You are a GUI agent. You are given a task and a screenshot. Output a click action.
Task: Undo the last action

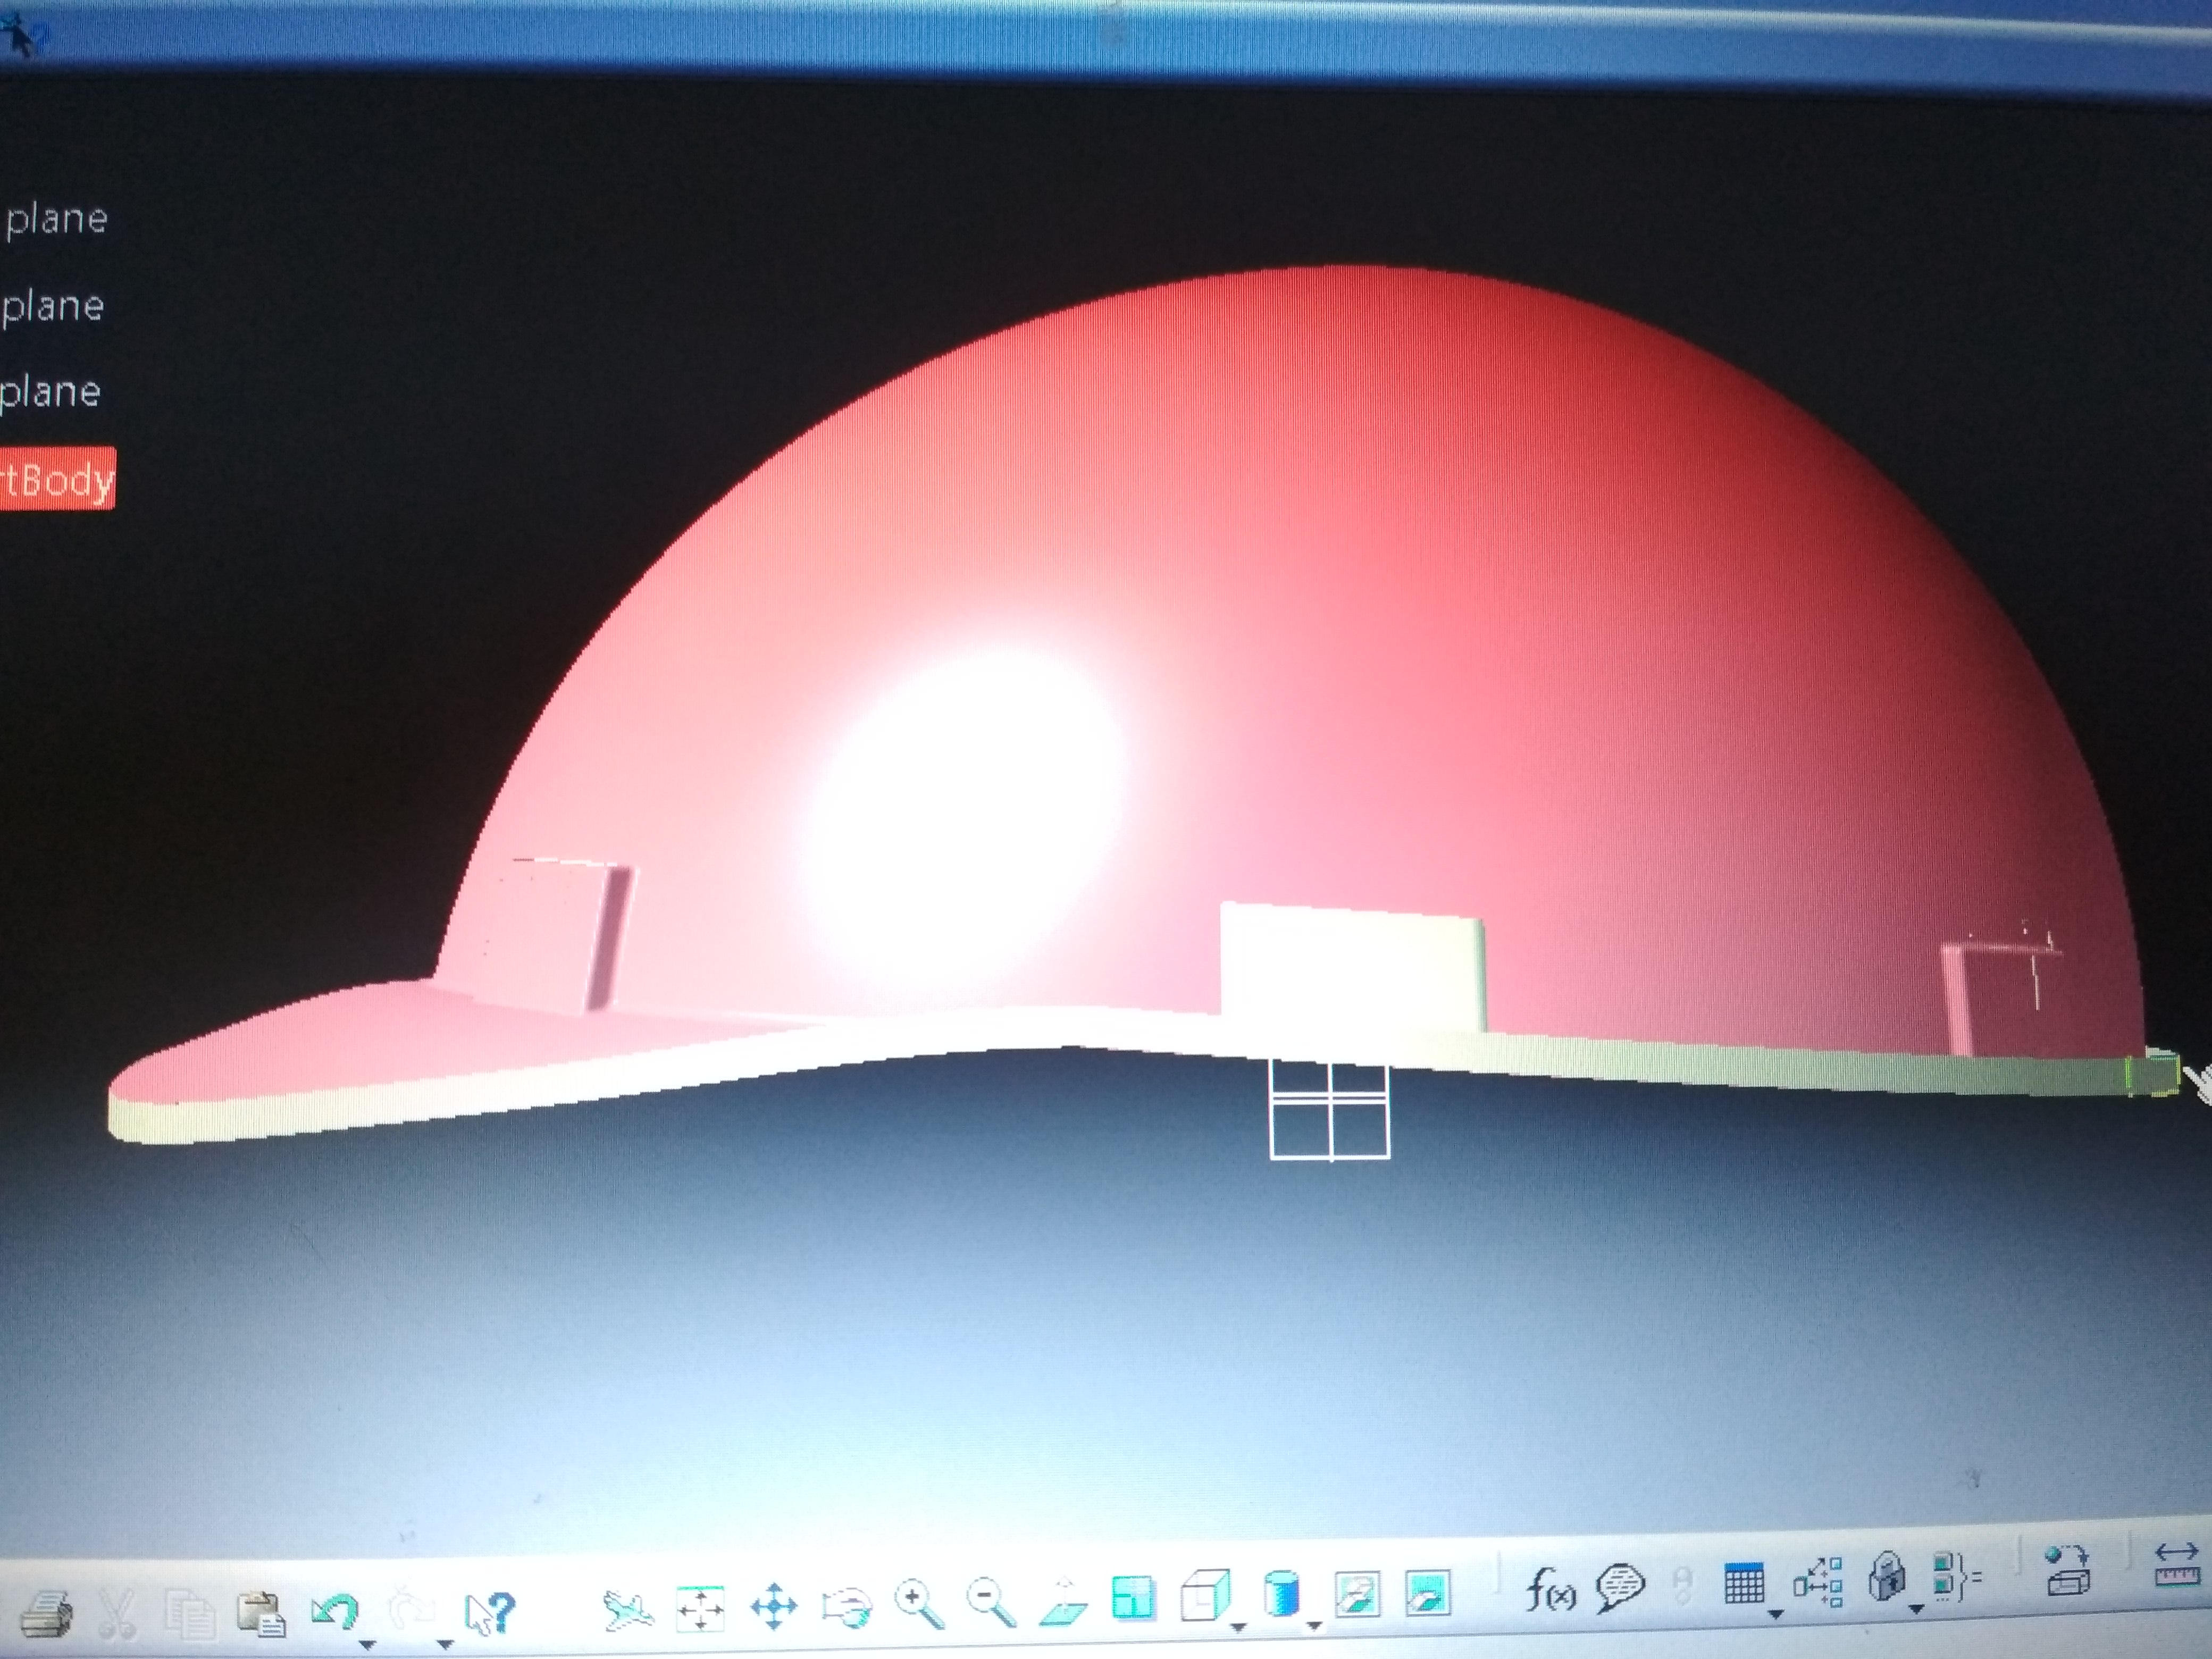tap(334, 1610)
